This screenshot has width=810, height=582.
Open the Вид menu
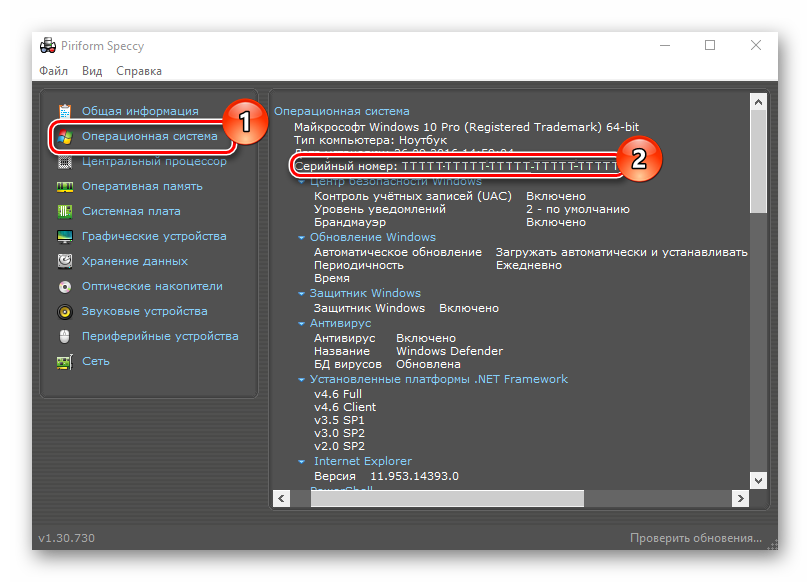pos(92,71)
